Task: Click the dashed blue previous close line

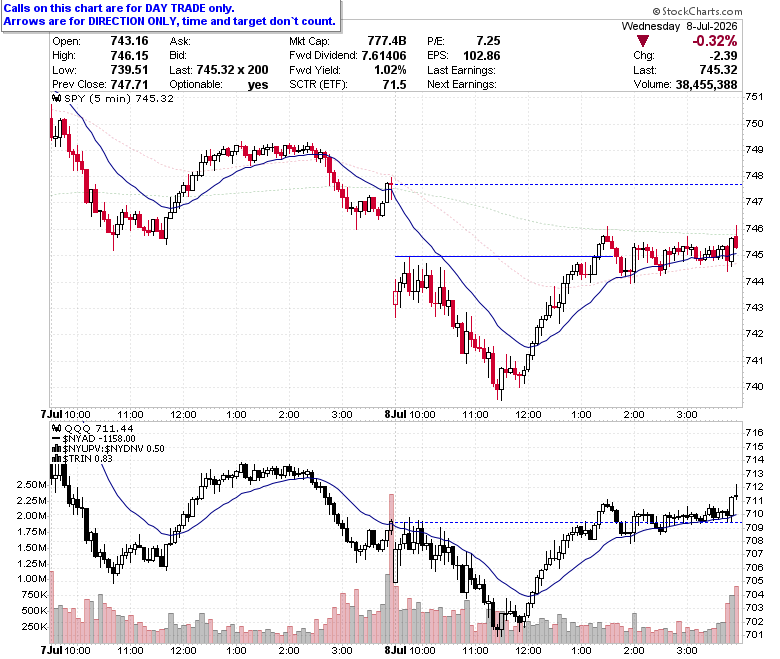Action: pyautogui.click(x=567, y=185)
